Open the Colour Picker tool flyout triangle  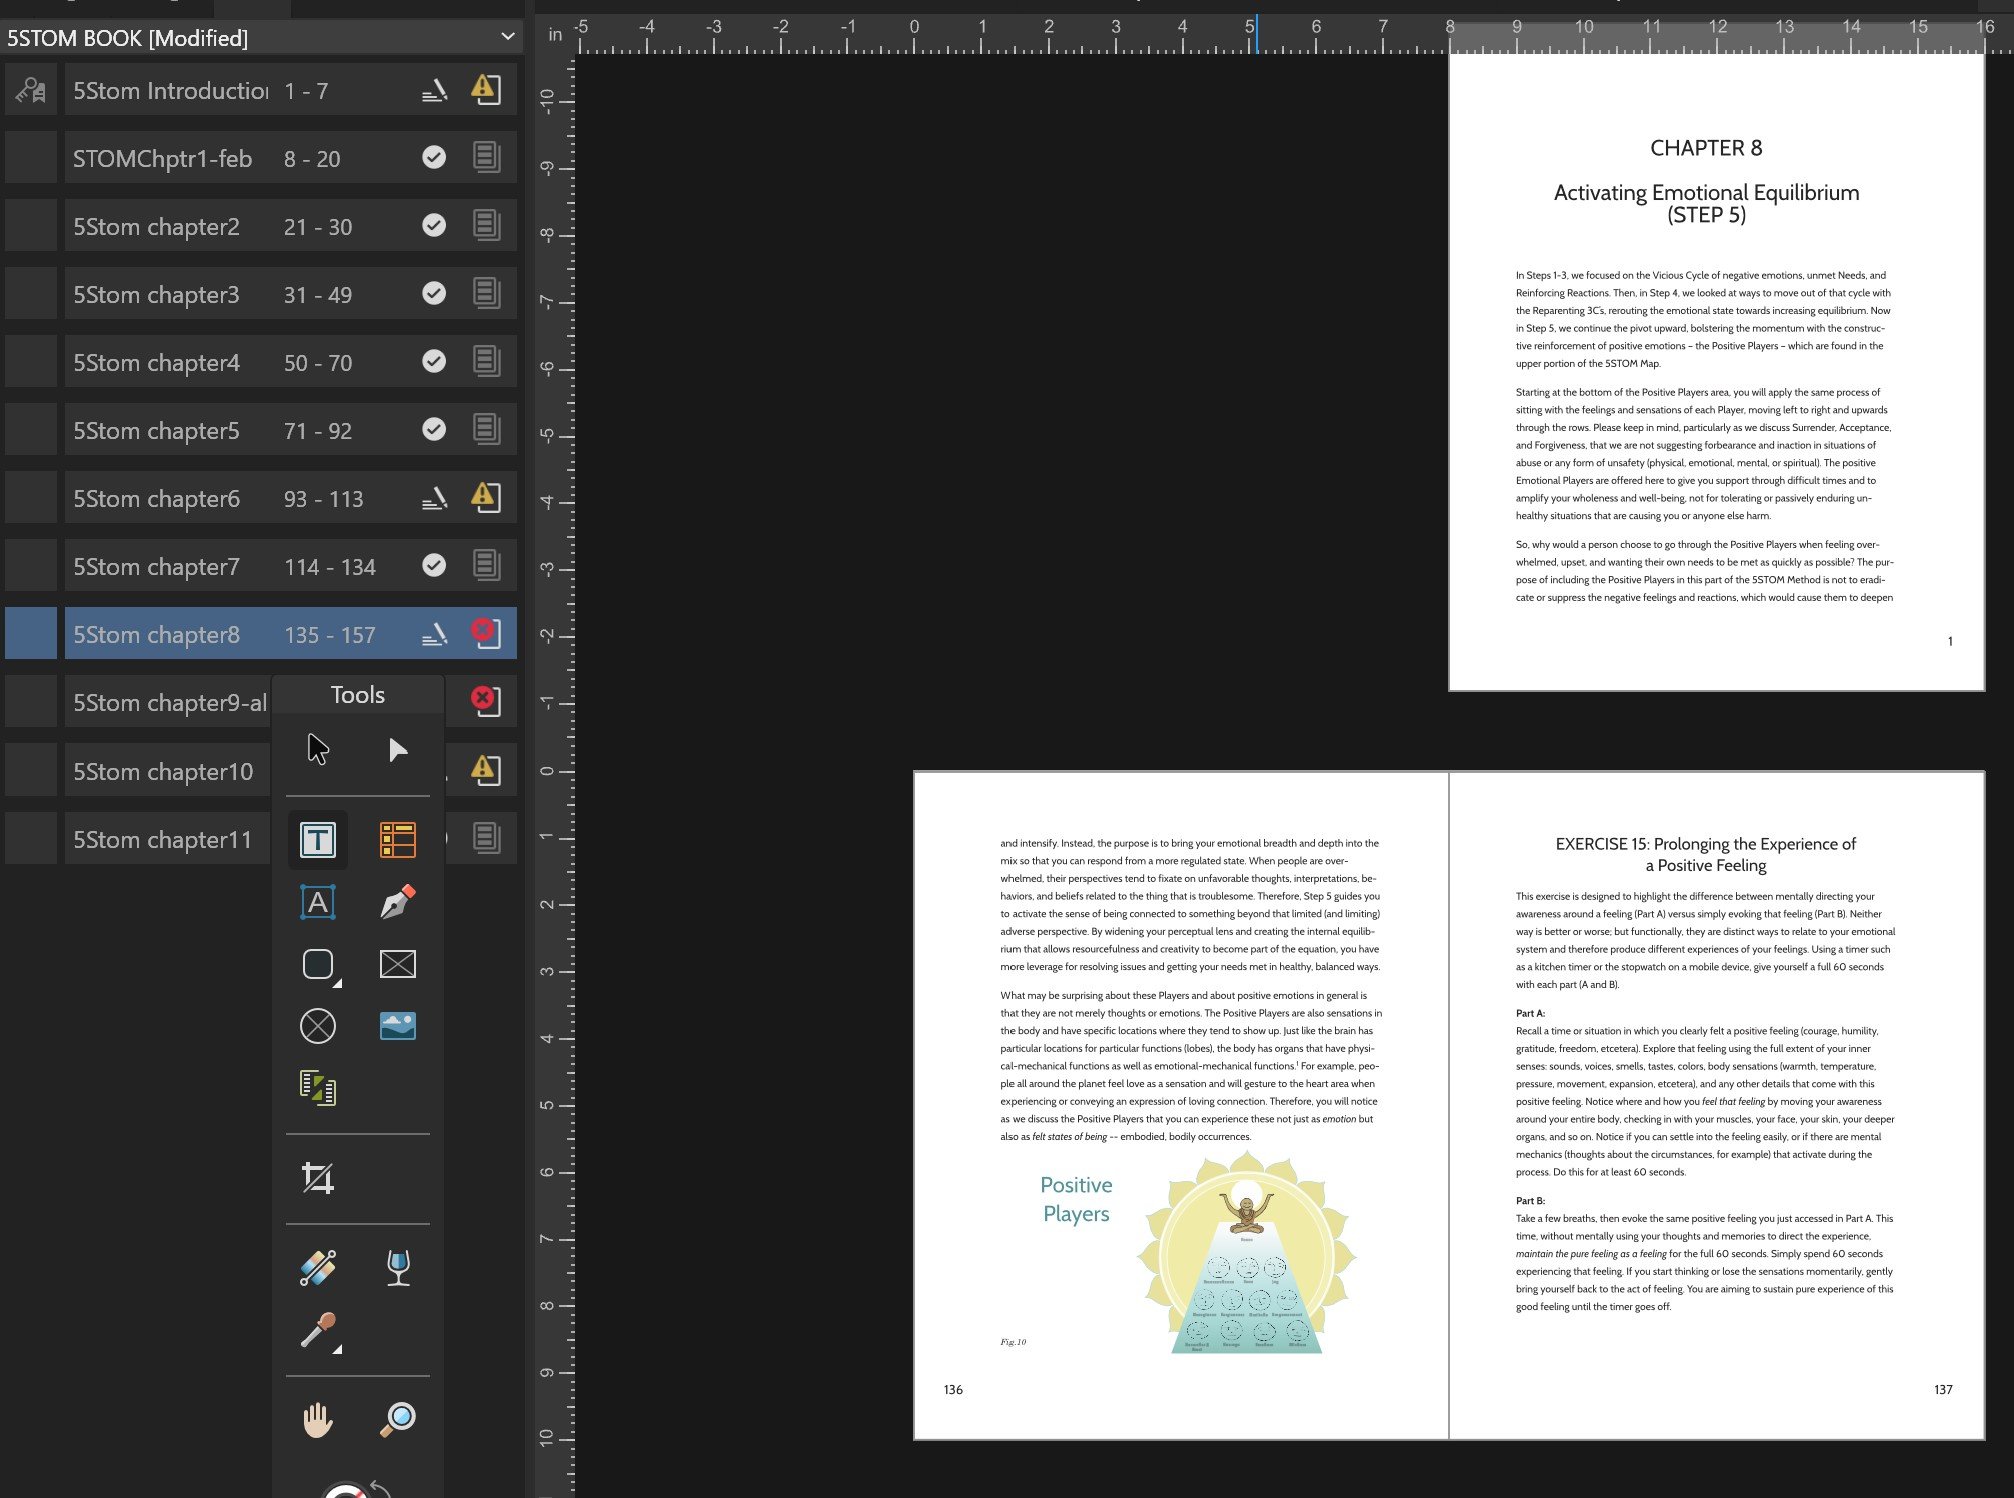pos(338,1349)
